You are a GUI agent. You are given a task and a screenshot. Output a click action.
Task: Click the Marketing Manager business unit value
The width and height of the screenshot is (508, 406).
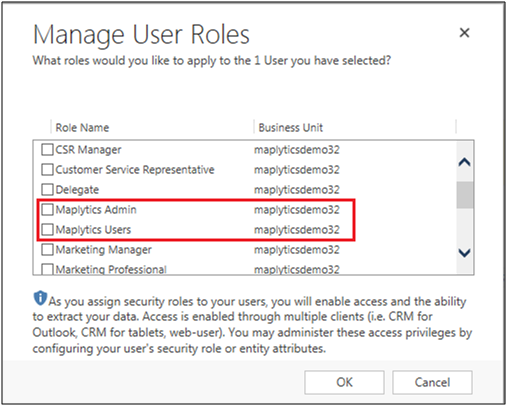pos(297,250)
